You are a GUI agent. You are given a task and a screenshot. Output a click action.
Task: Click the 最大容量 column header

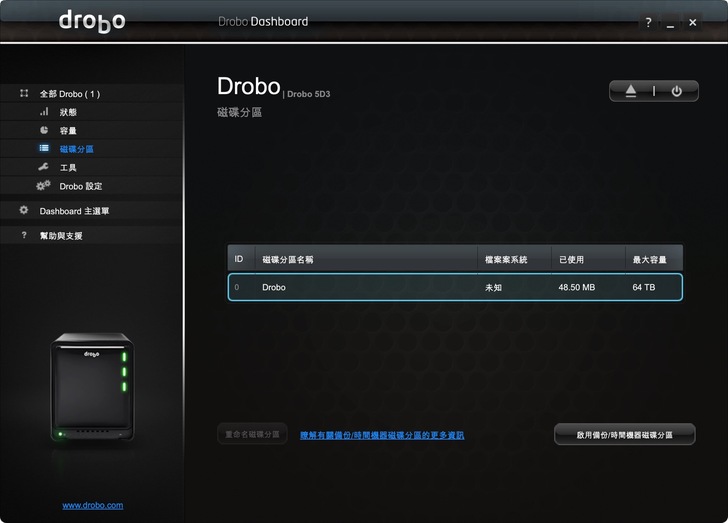pos(654,259)
